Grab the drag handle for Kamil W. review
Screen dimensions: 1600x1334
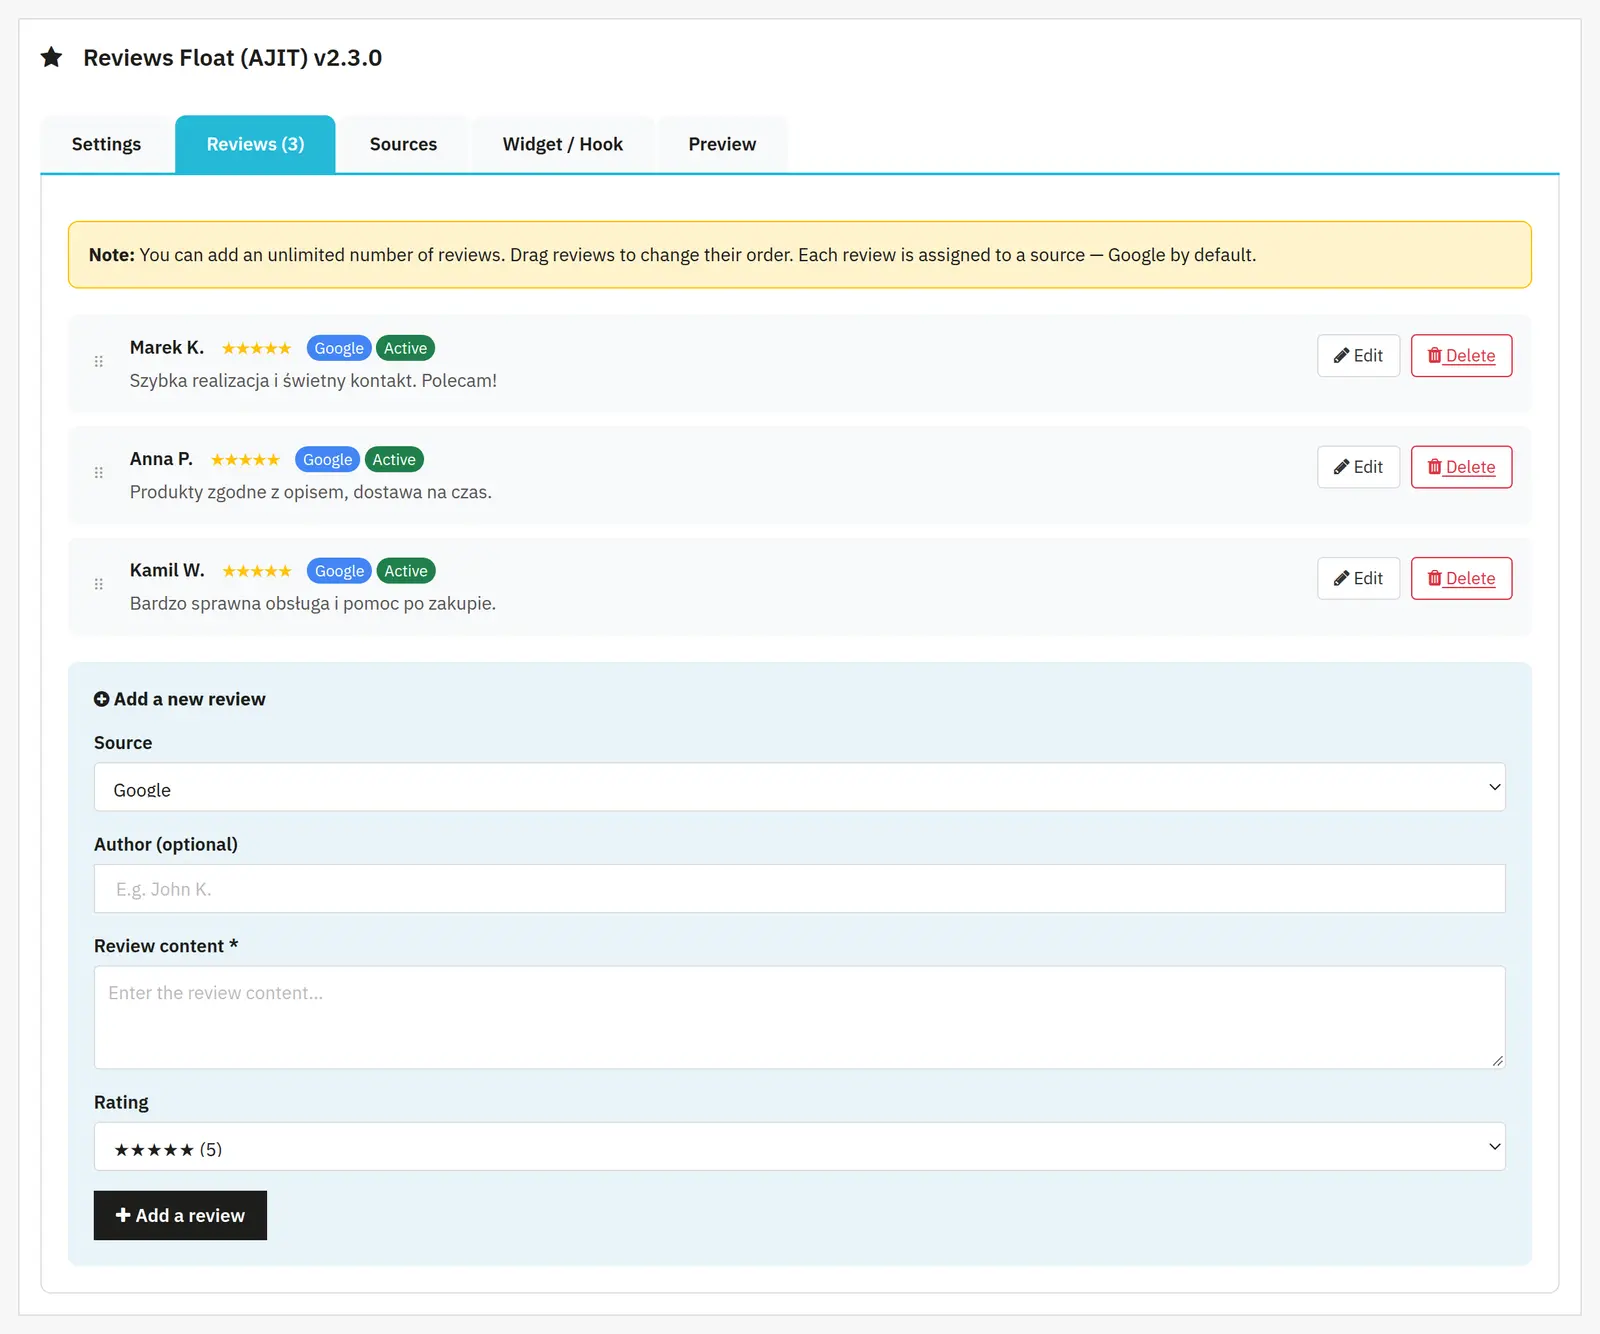tap(98, 584)
